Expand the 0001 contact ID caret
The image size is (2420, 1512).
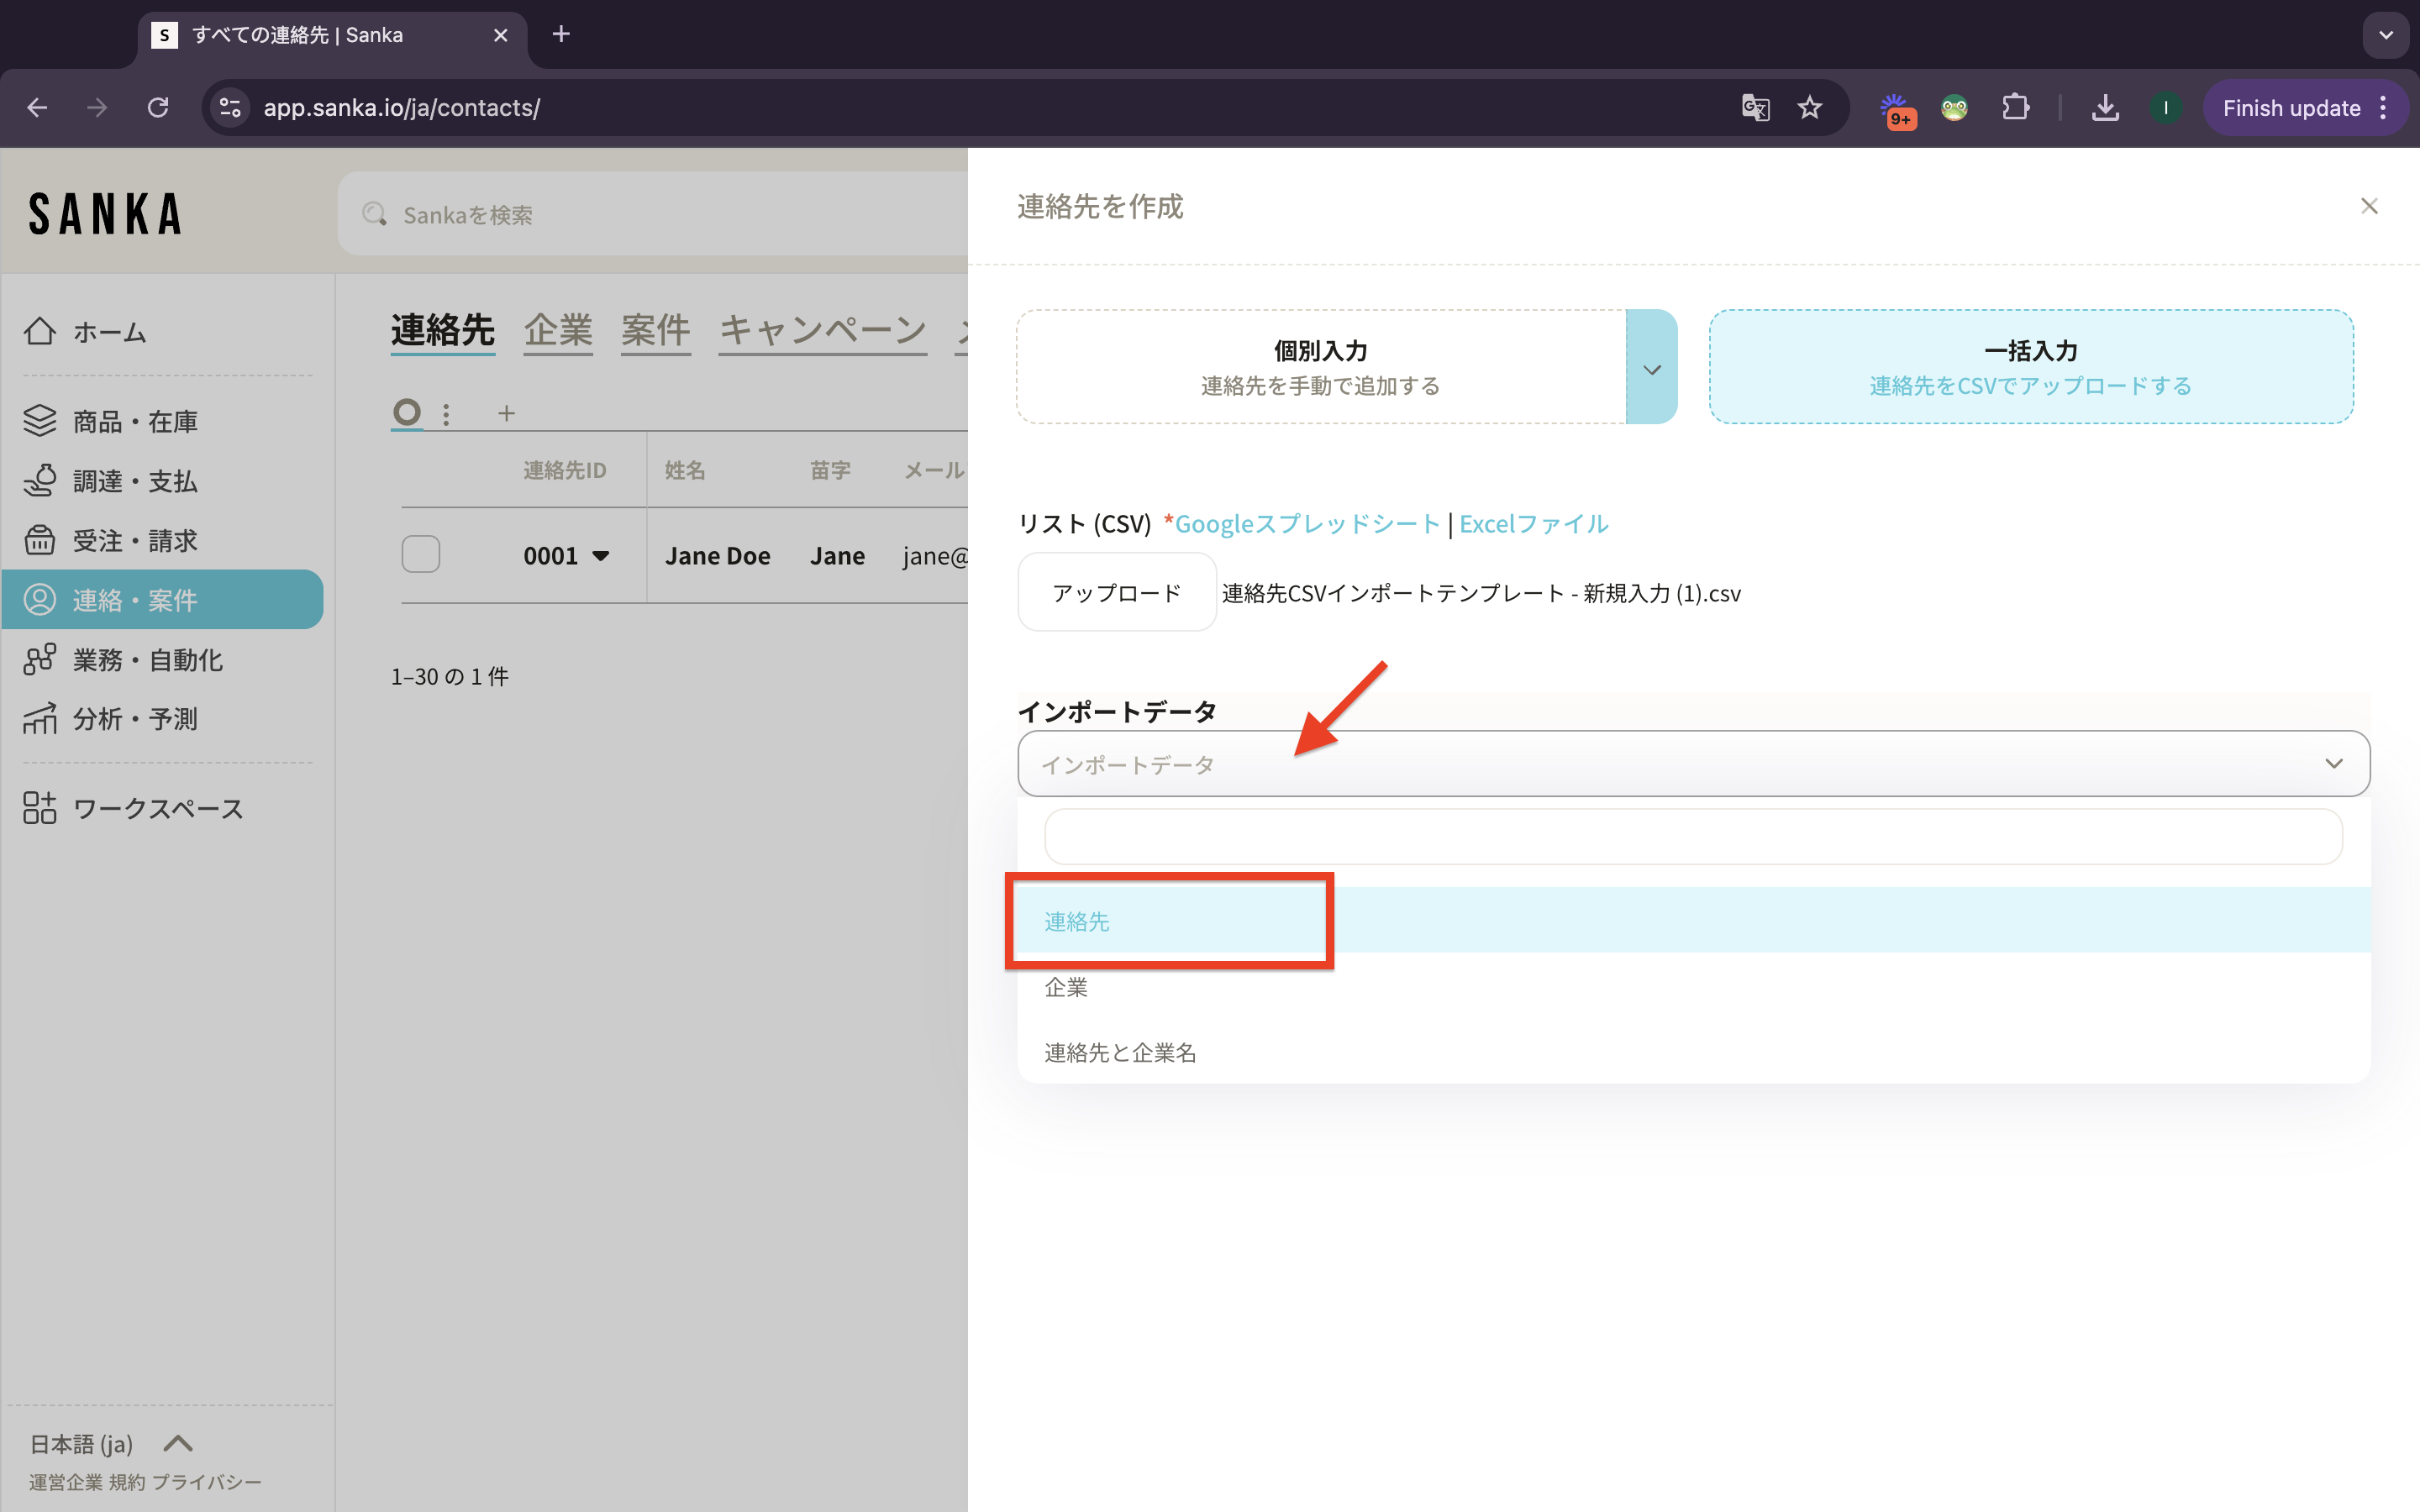[601, 556]
